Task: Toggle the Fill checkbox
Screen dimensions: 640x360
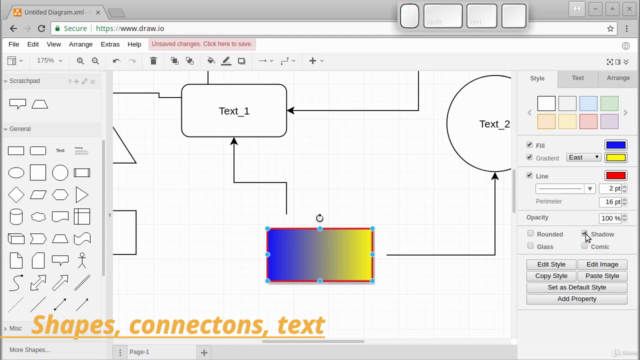Action: (x=529, y=144)
